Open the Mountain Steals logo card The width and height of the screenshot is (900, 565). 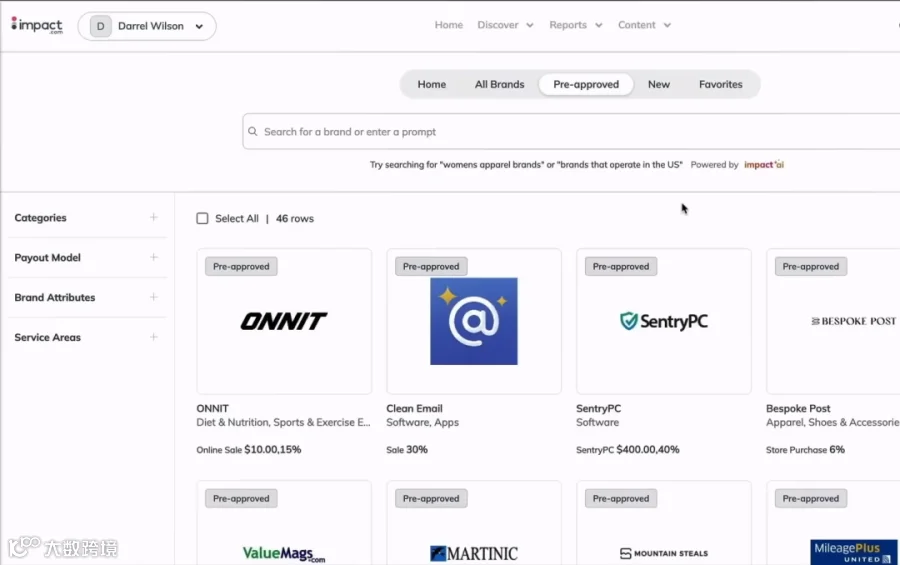[x=664, y=523]
